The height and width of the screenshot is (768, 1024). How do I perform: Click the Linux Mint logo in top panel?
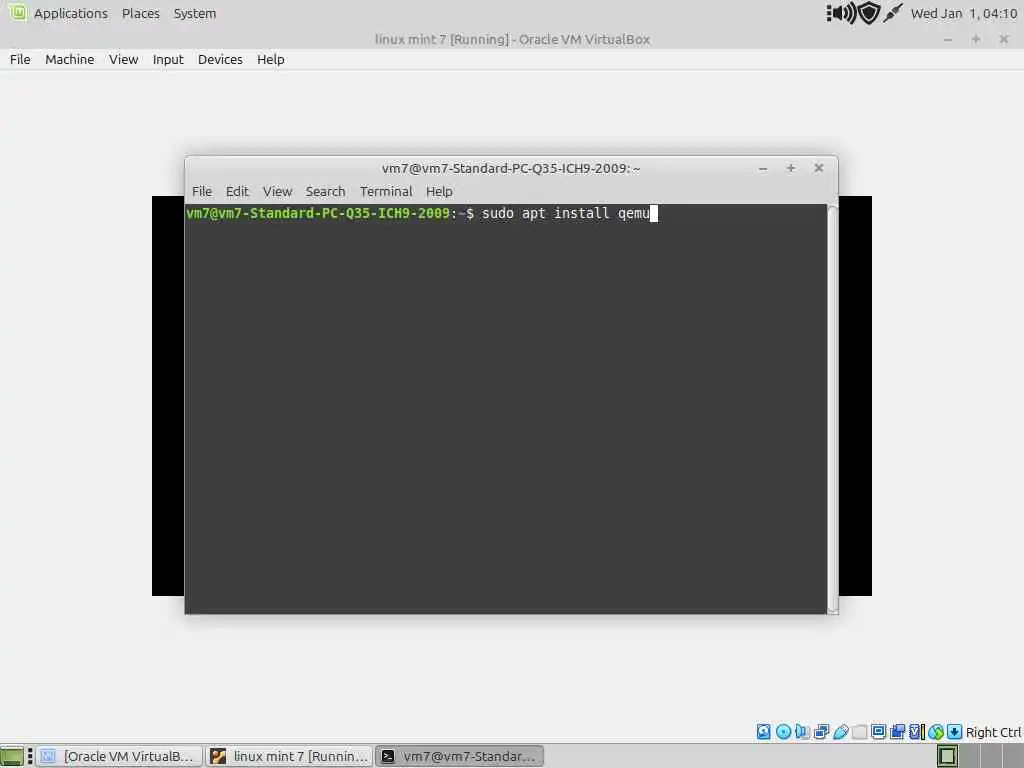18,12
